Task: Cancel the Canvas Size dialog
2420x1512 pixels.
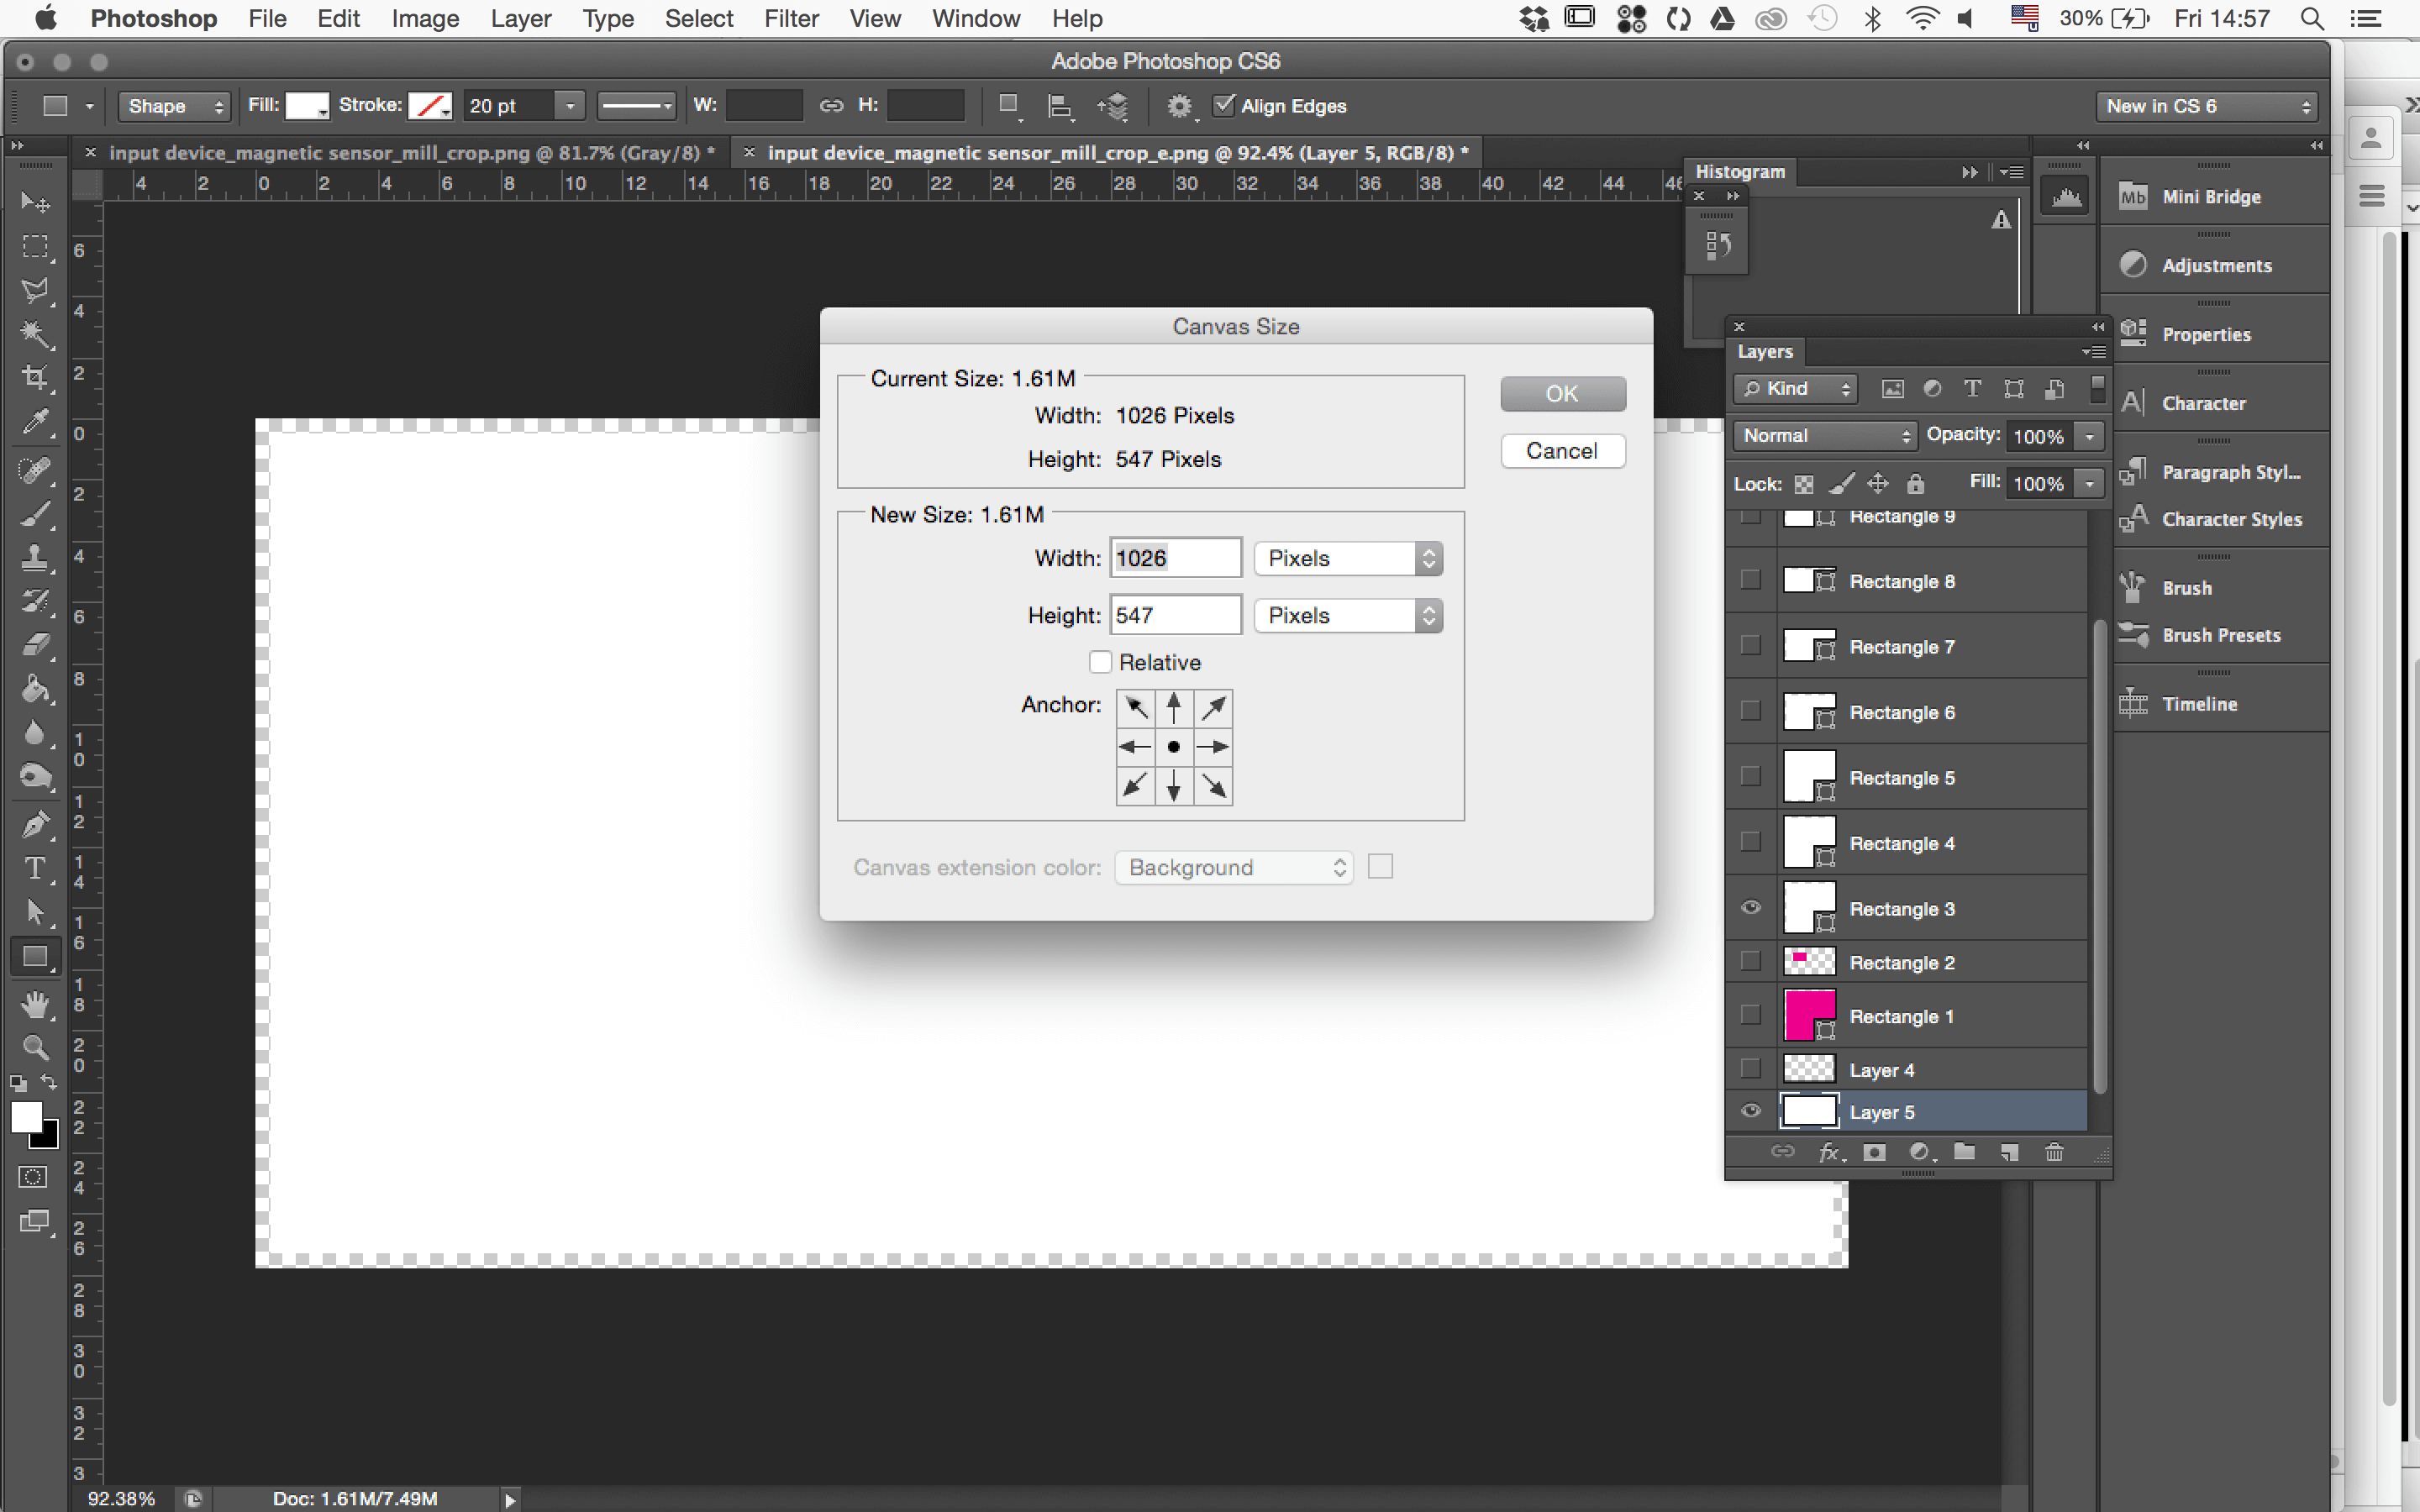Action: [x=1562, y=451]
